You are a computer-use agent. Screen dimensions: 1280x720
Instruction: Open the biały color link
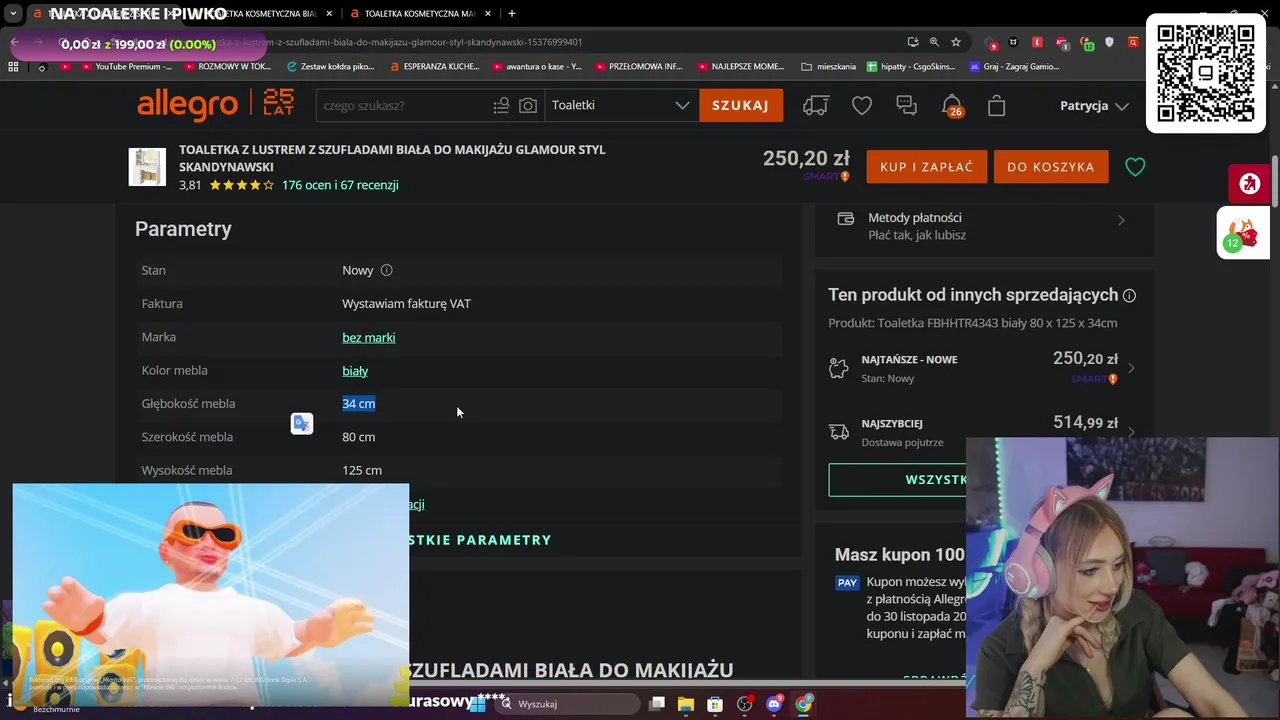[355, 371]
